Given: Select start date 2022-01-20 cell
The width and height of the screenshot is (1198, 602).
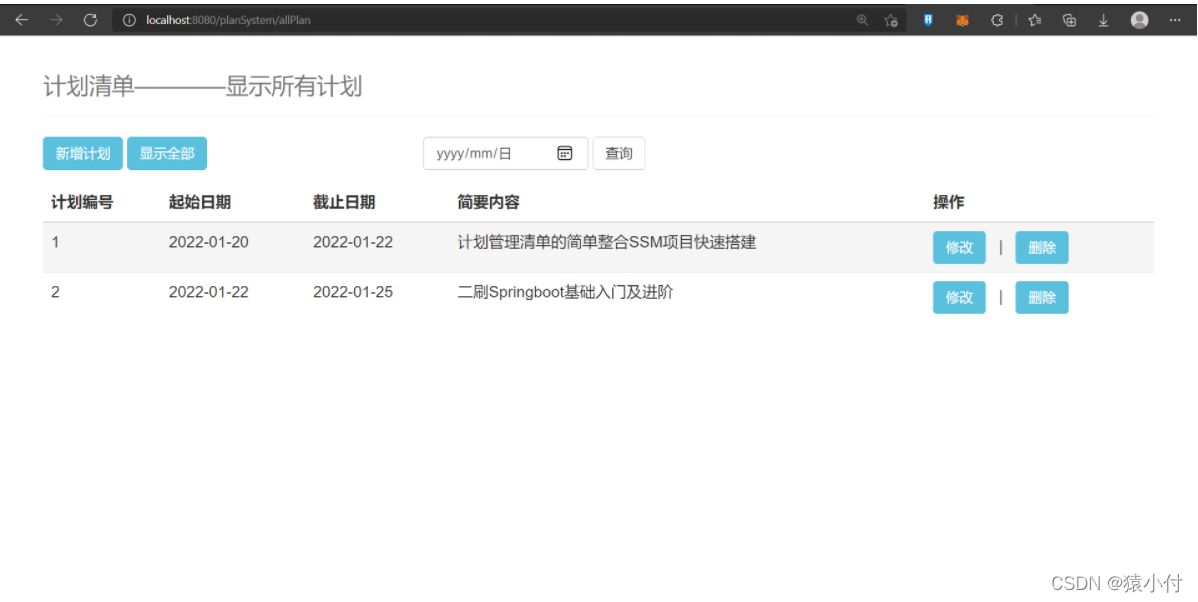Looking at the screenshot, I should 209,242.
